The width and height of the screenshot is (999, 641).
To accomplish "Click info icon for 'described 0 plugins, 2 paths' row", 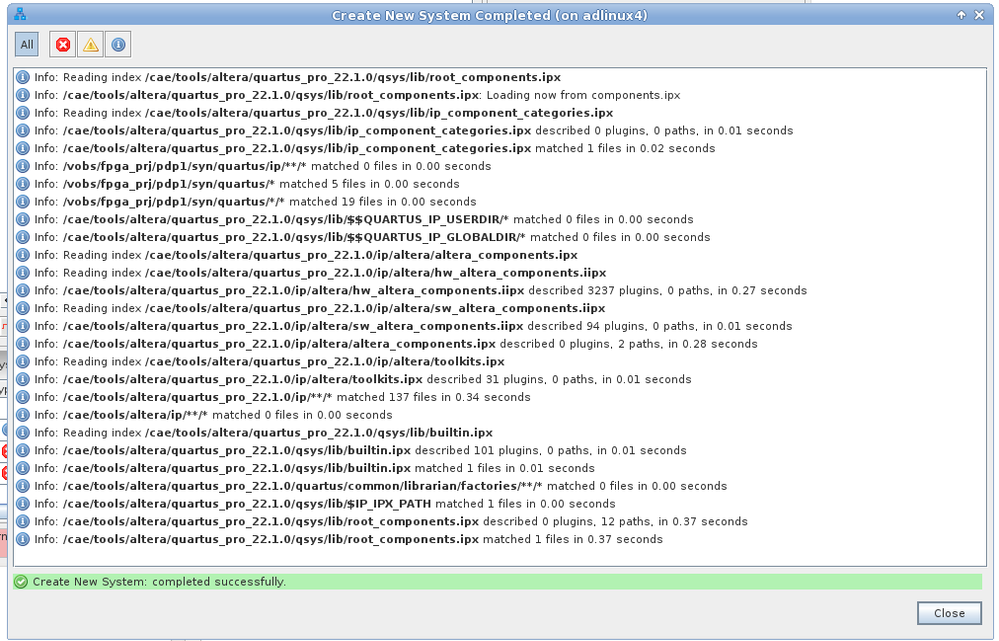I will [23, 344].
